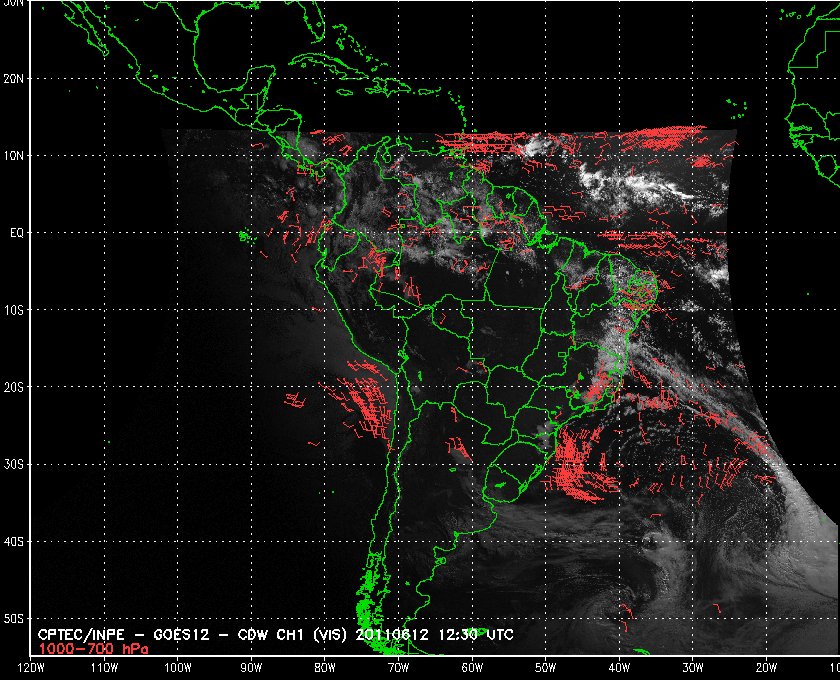Select the 30S latitude label

coord(13,464)
